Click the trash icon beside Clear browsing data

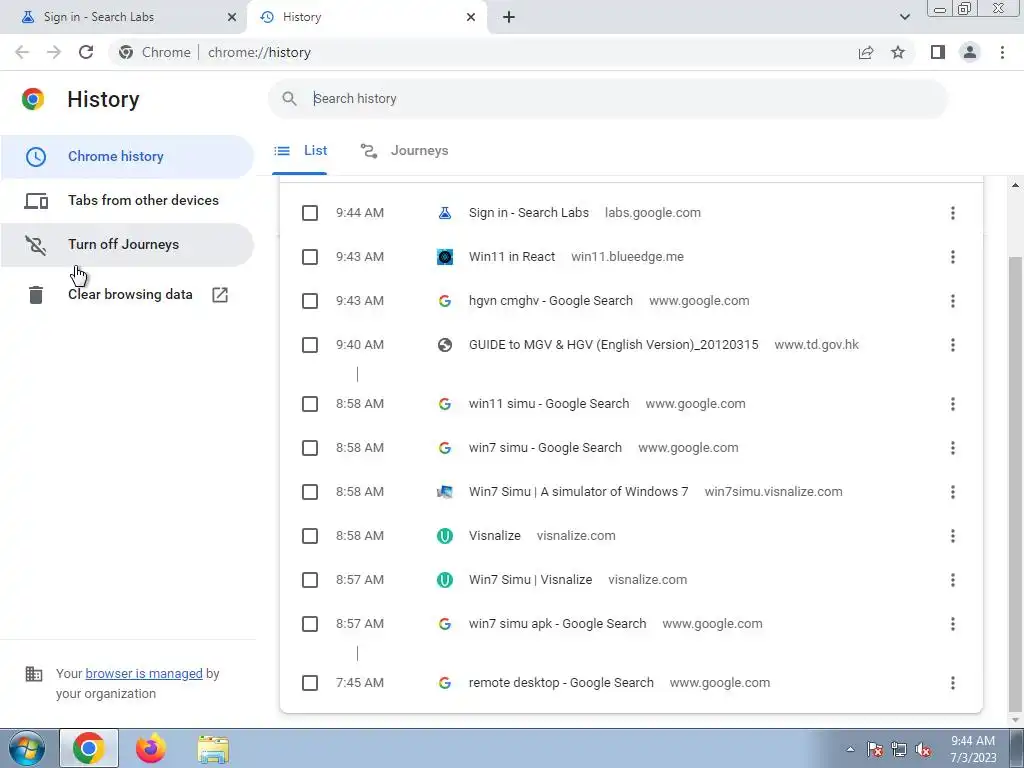[36, 295]
